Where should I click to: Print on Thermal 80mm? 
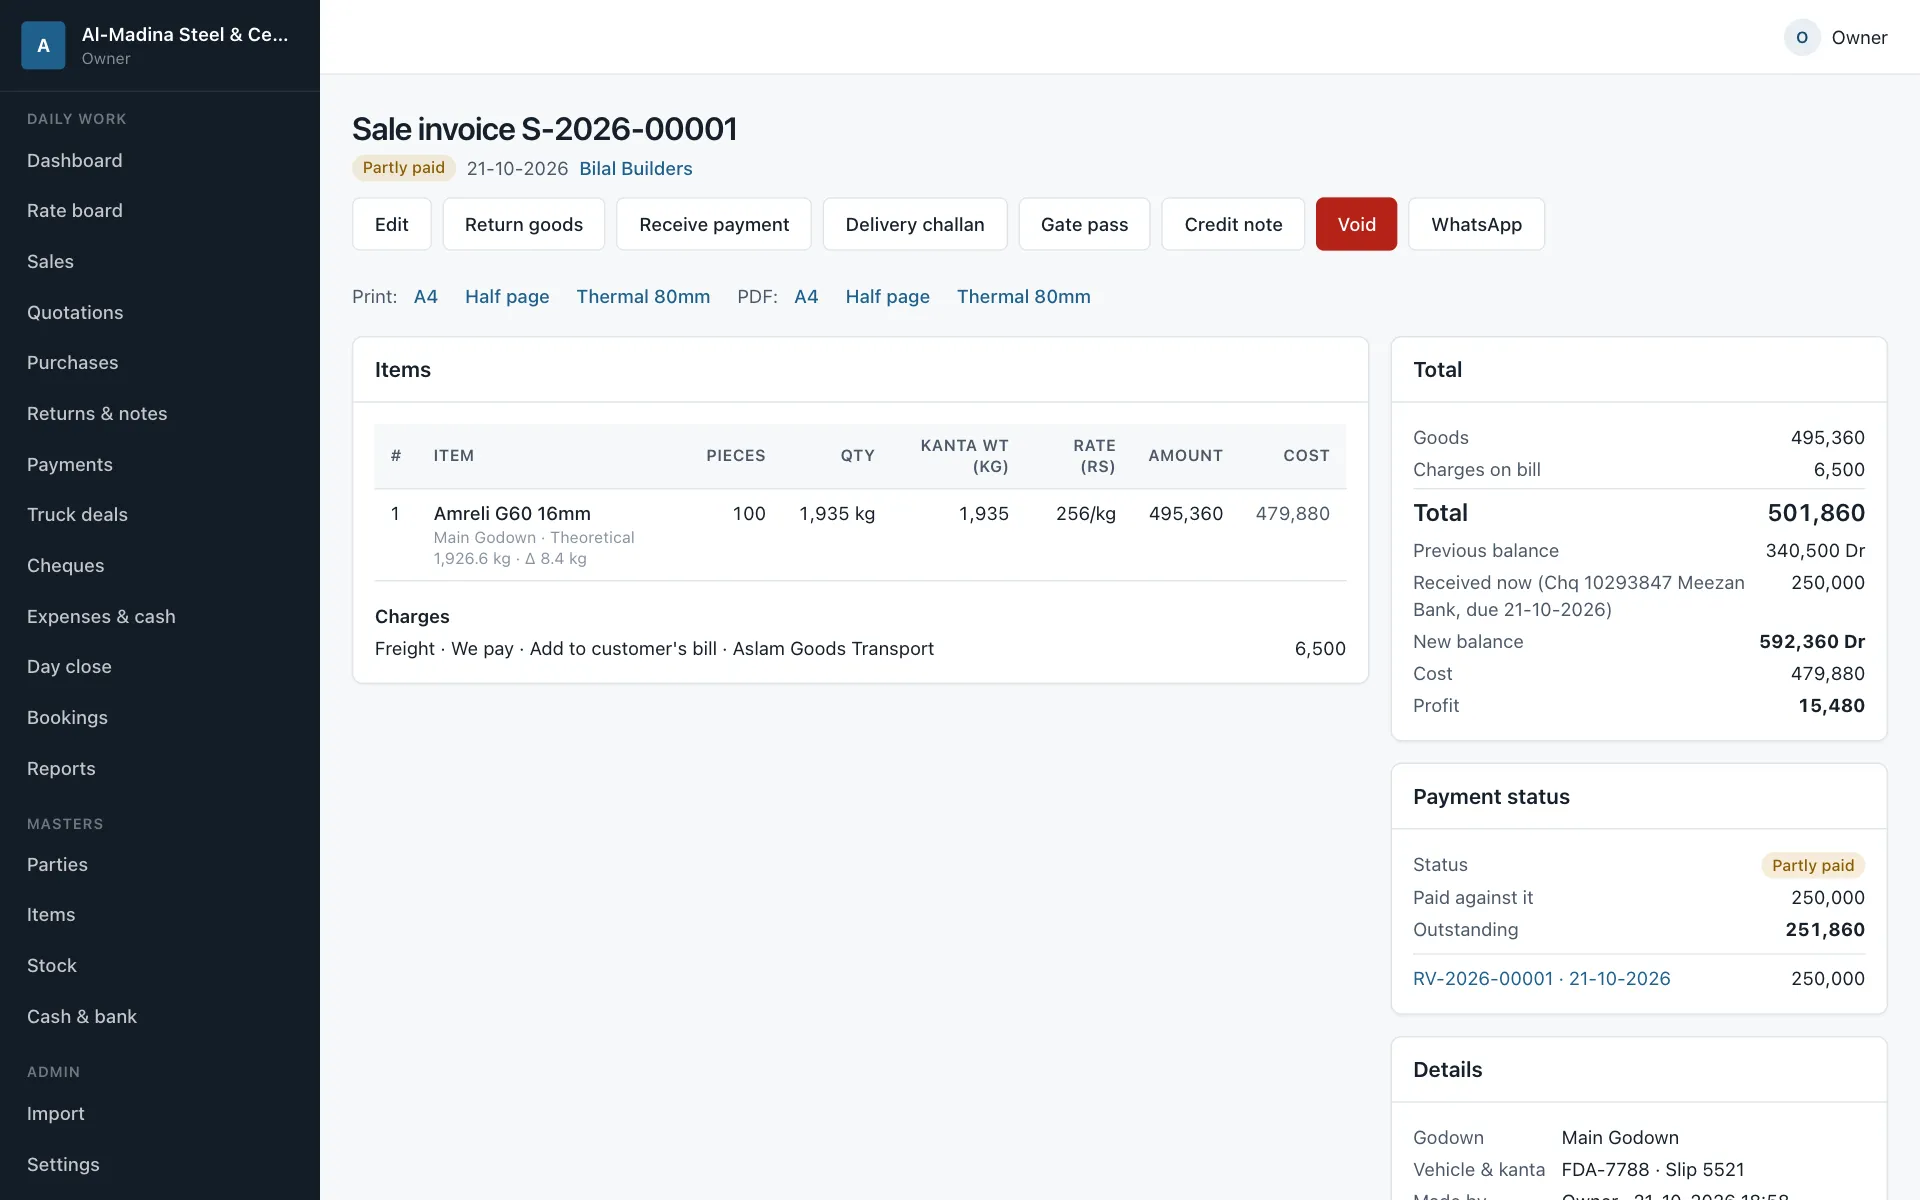pos(643,297)
